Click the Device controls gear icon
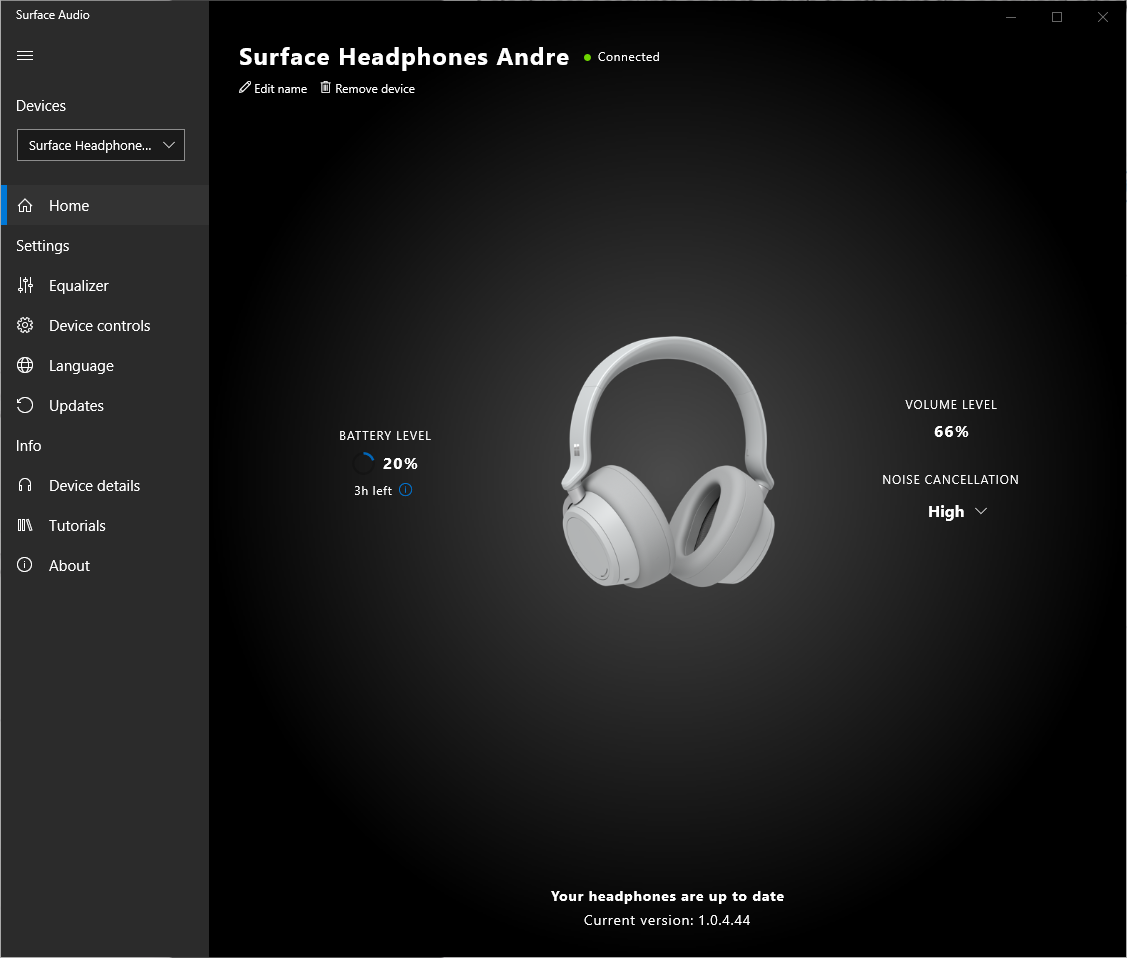The width and height of the screenshot is (1127, 958). tap(26, 326)
